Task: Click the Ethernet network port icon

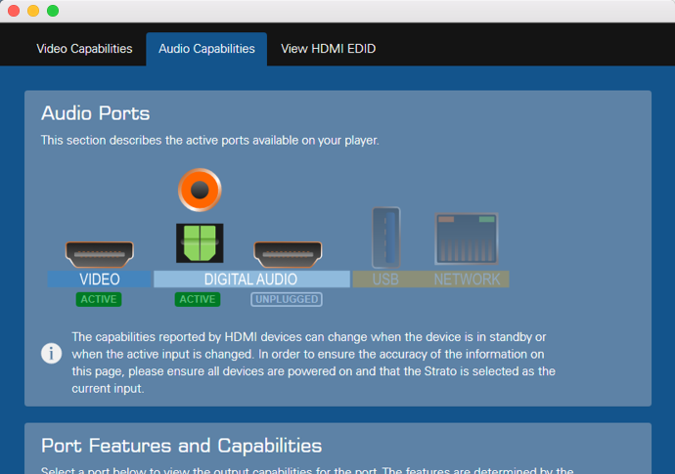Action: point(466,239)
